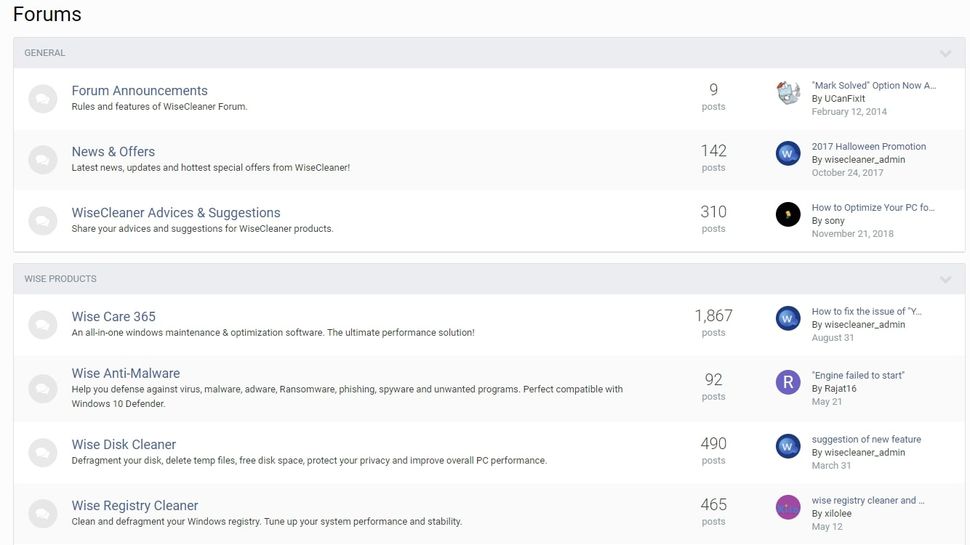The width and height of the screenshot is (970, 545).
Task: Click the News & Offers speech bubble icon
Action: point(42,159)
